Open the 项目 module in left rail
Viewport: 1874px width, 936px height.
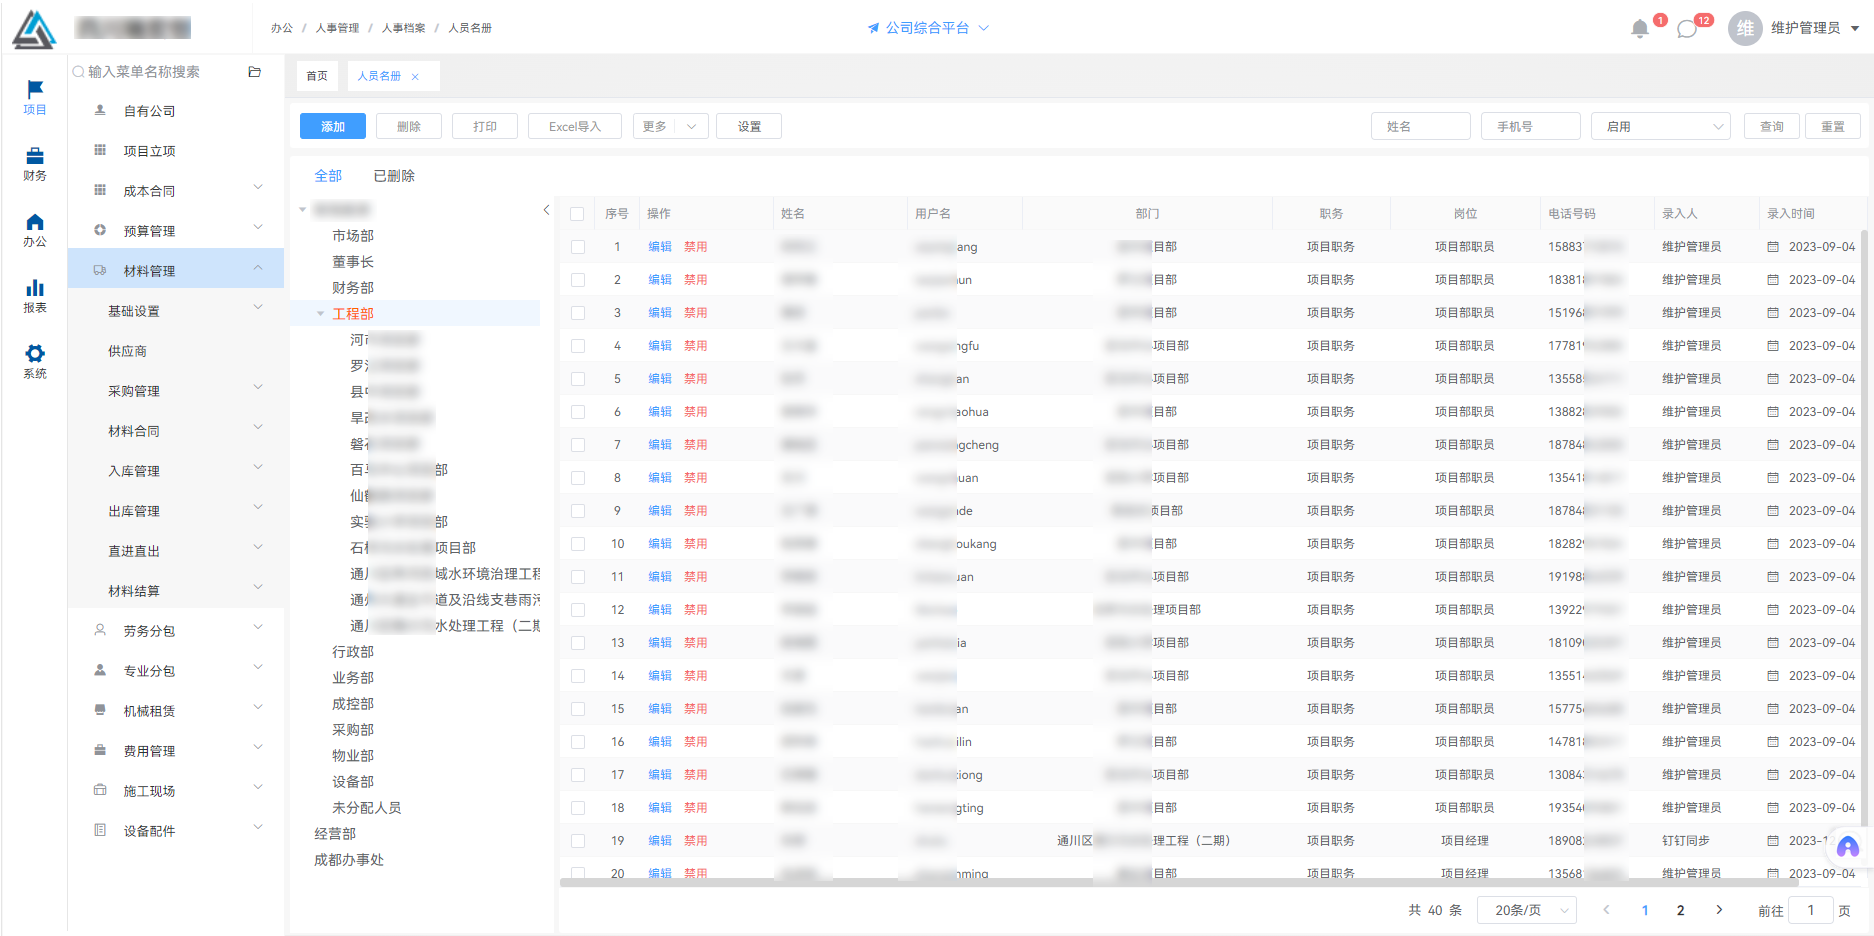[x=35, y=98]
